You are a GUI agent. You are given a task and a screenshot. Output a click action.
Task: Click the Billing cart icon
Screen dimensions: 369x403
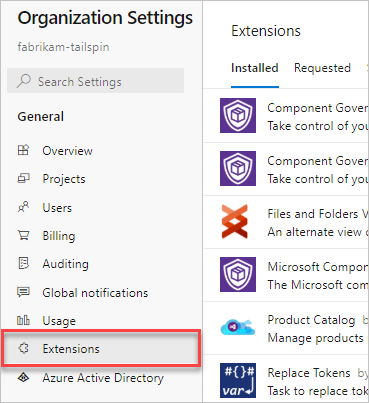[23, 235]
